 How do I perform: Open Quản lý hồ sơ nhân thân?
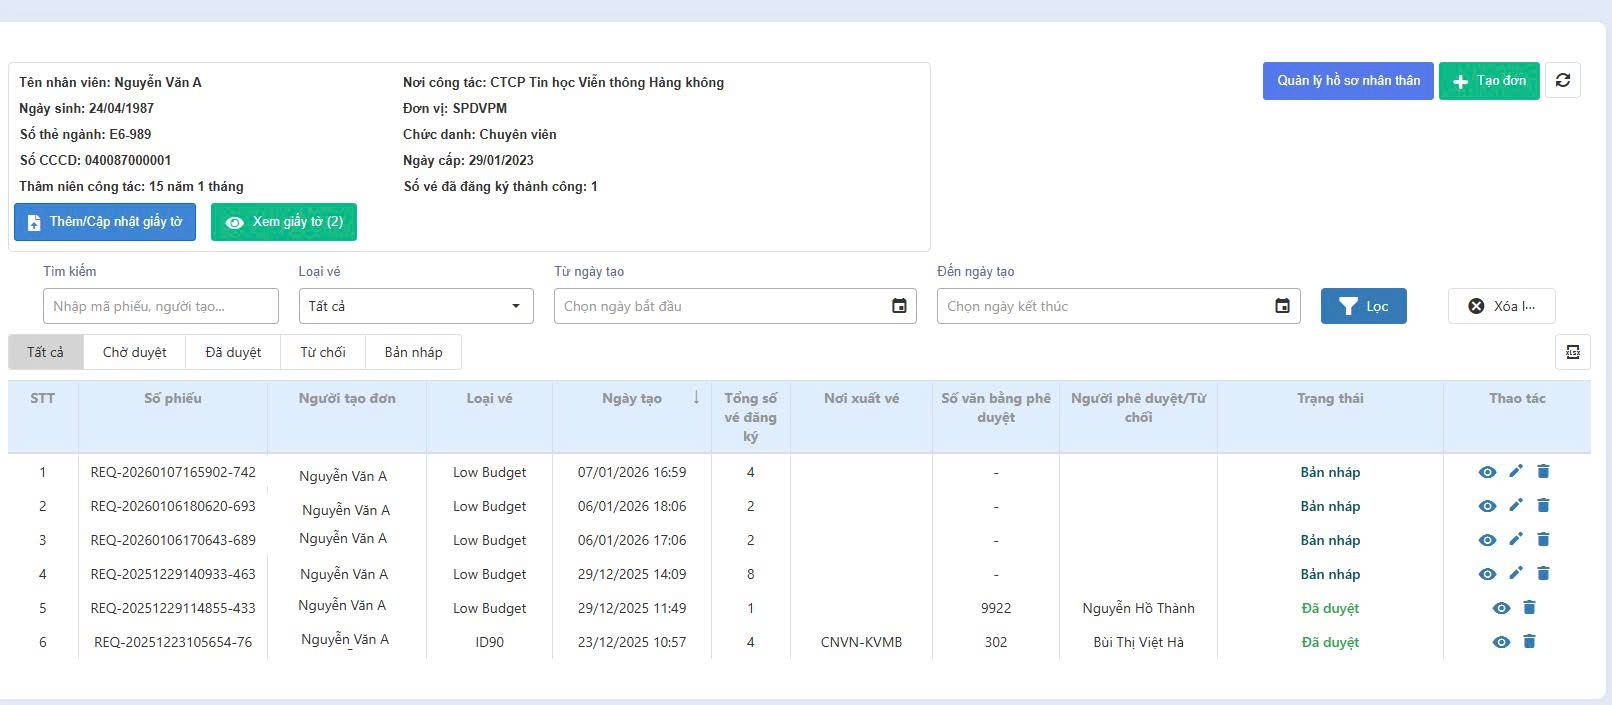click(1347, 81)
